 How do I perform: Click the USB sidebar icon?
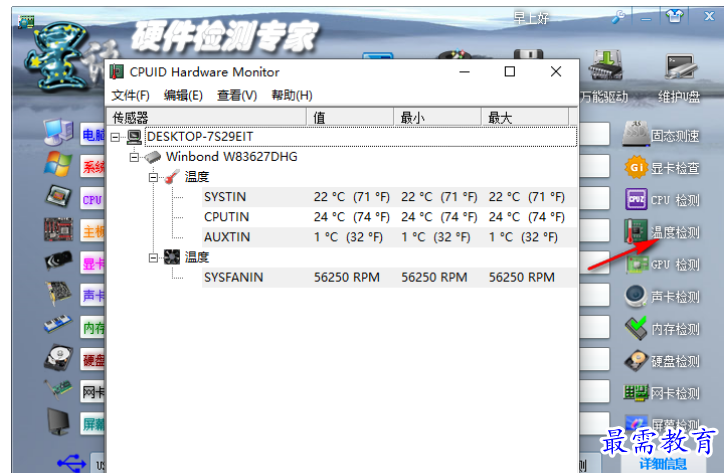coord(72,463)
